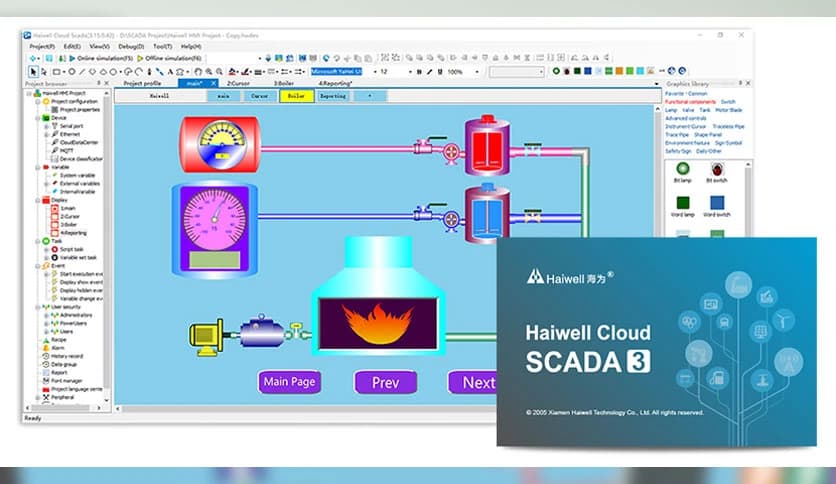Switch to the Project profile tab
Viewport: 836px width, 484px height.
pos(142,84)
